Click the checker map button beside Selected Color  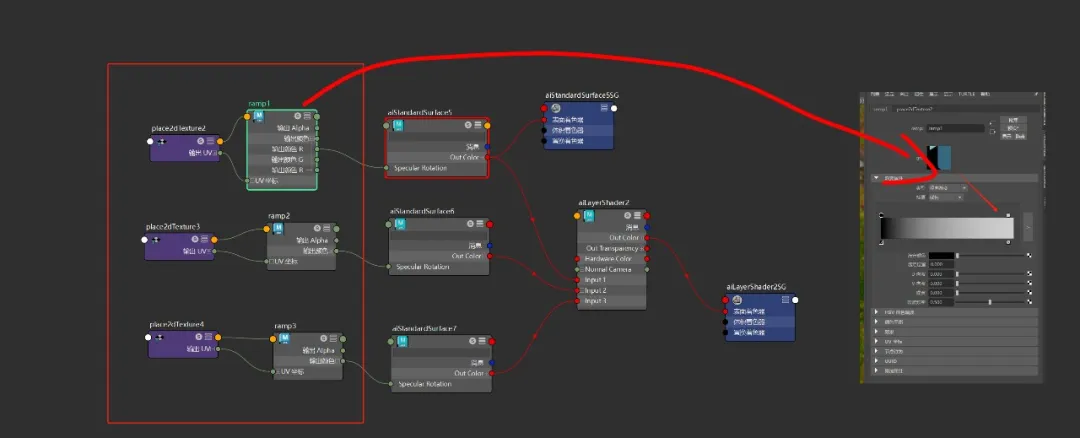tap(1029, 255)
